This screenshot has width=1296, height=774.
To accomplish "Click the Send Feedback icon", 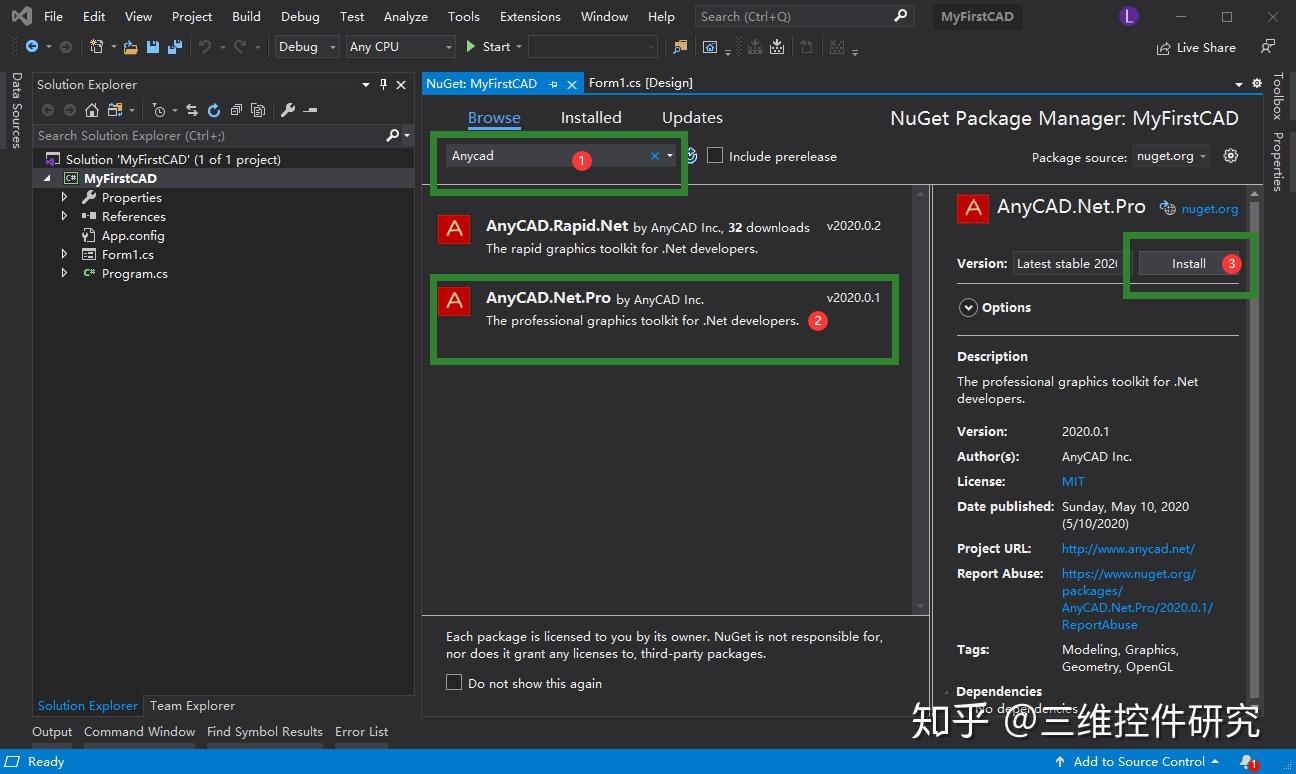I will click(1268, 47).
